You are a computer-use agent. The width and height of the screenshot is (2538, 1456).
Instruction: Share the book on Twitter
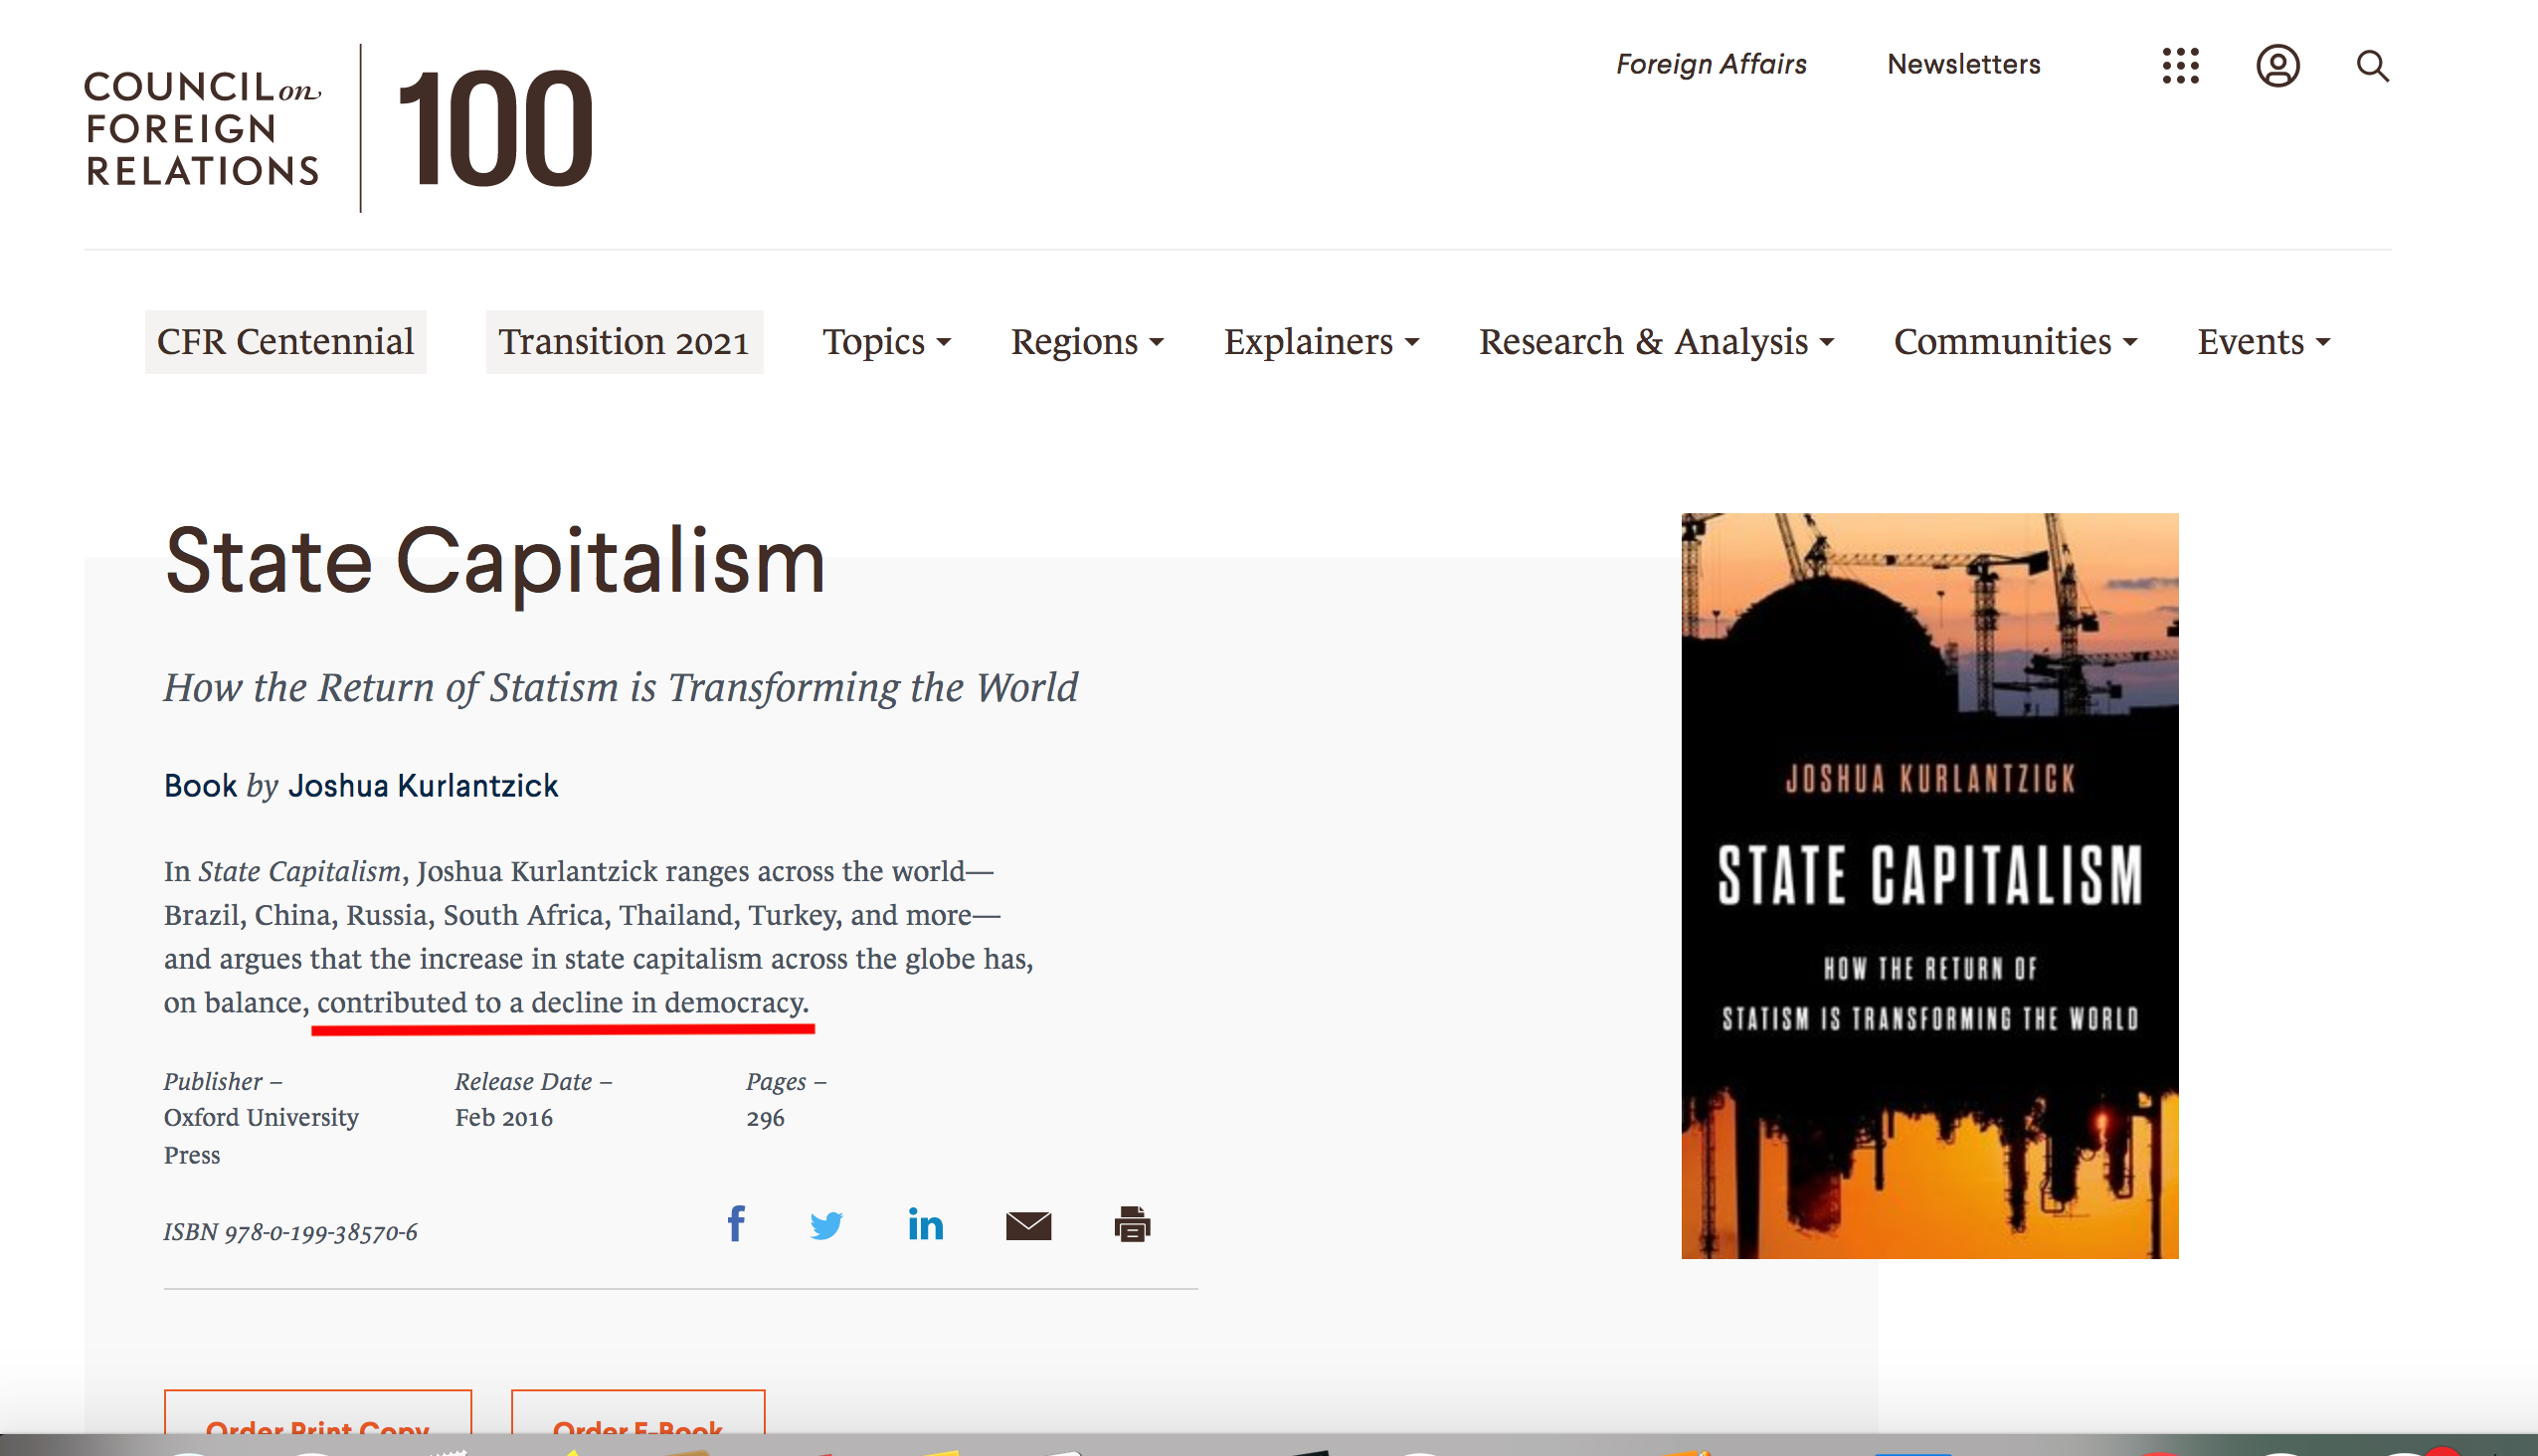click(x=826, y=1225)
